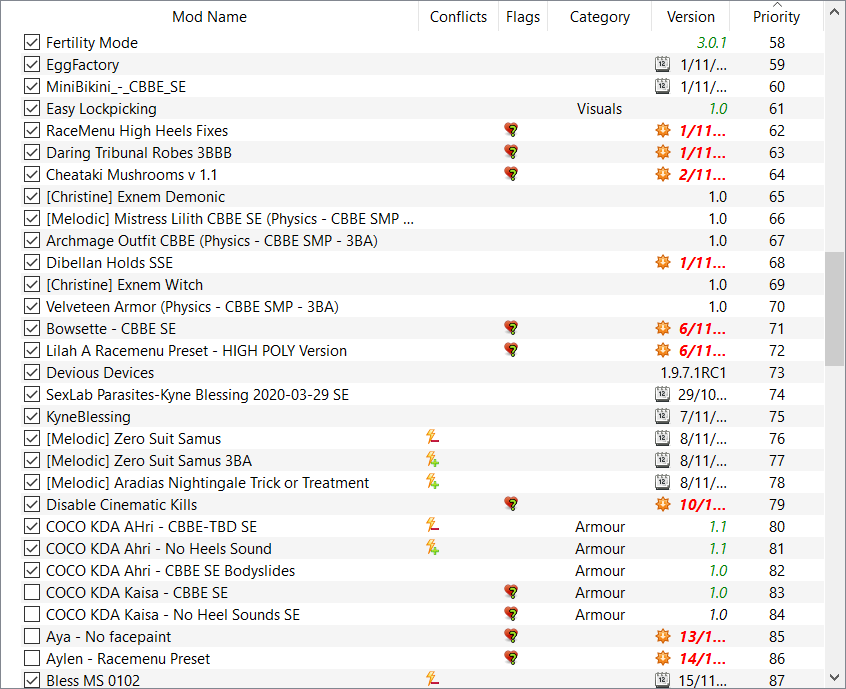Click the flag icon for Disable Cinematic Kills
This screenshot has width=846, height=689.
click(x=511, y=504)
